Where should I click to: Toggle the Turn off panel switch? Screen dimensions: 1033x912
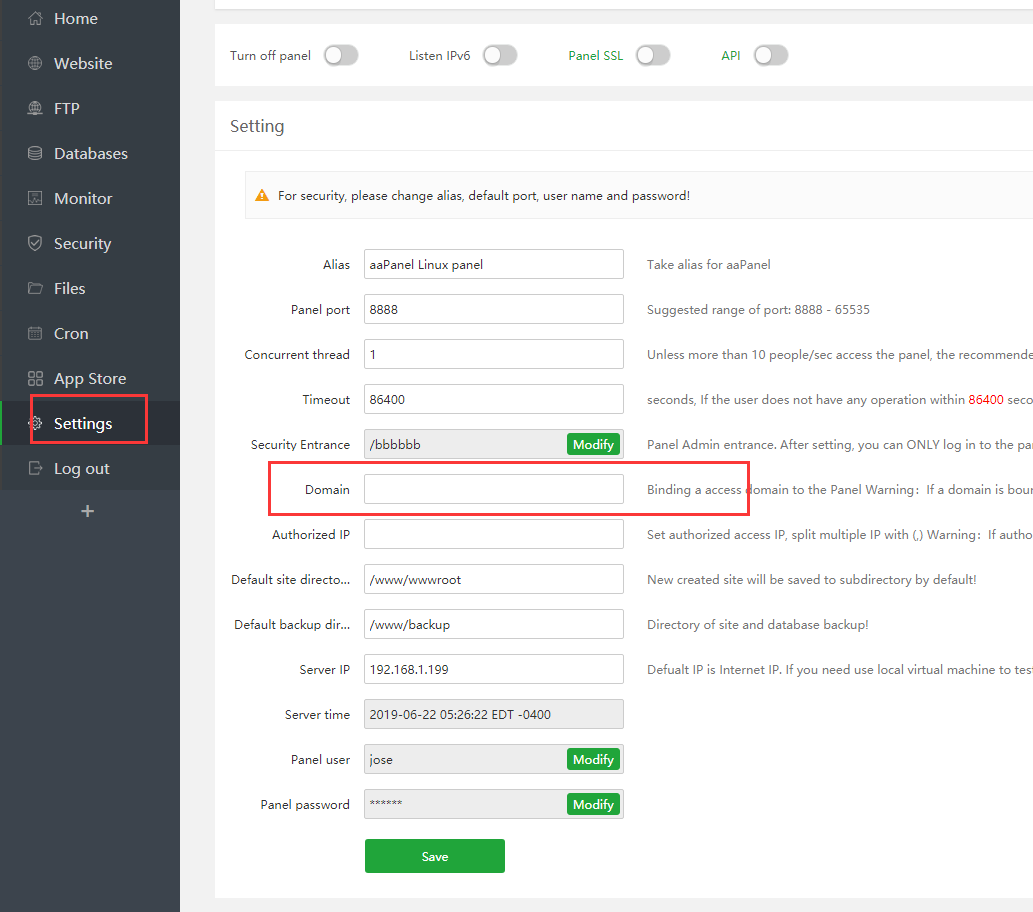[x=340, y=55]
